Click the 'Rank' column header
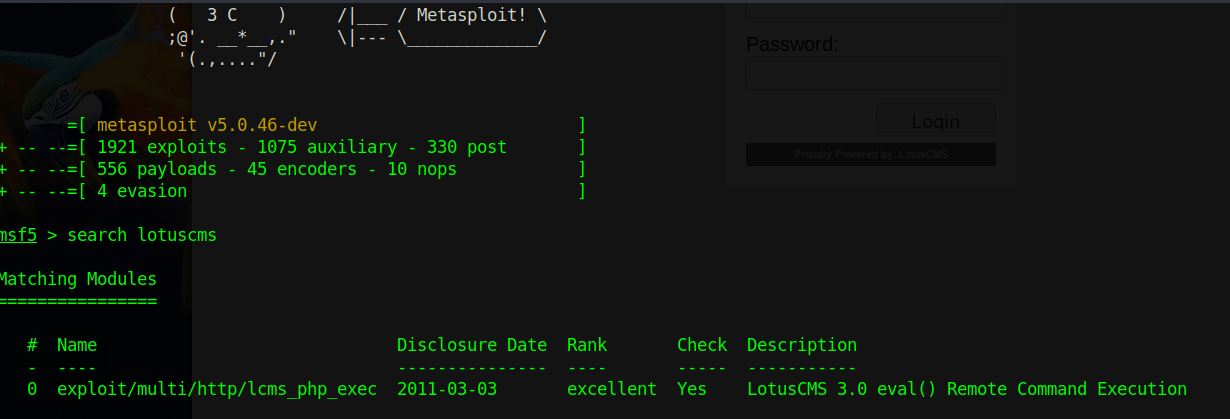 [587, 345]
